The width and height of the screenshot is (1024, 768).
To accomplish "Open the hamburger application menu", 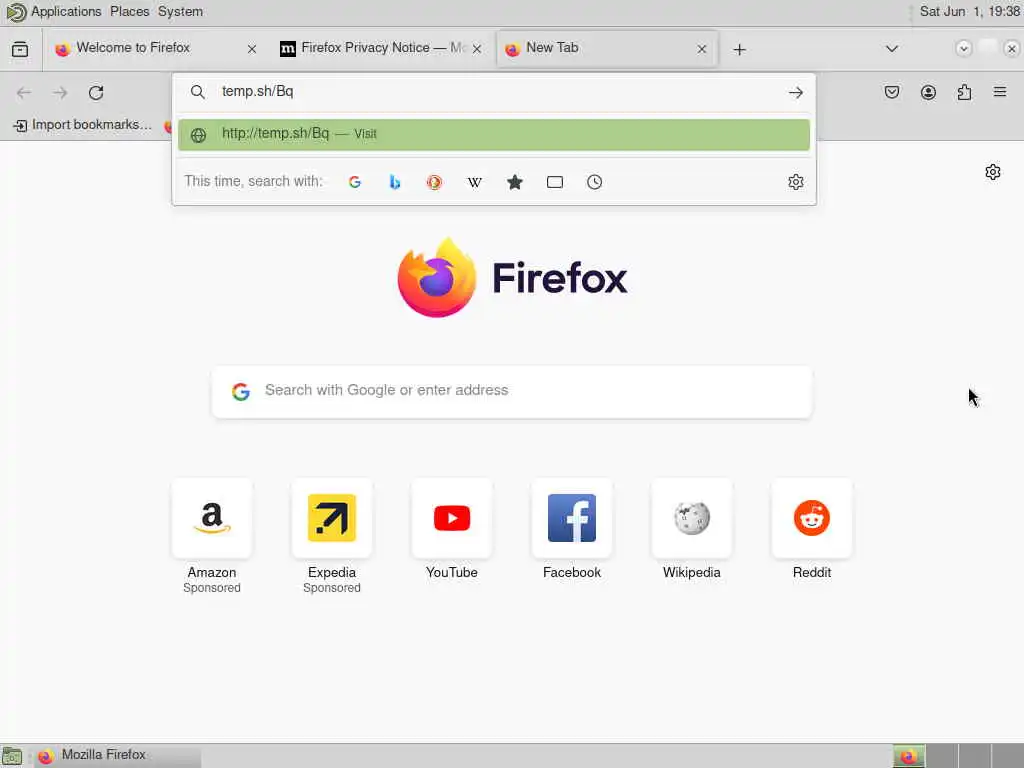I will 1000,92.
